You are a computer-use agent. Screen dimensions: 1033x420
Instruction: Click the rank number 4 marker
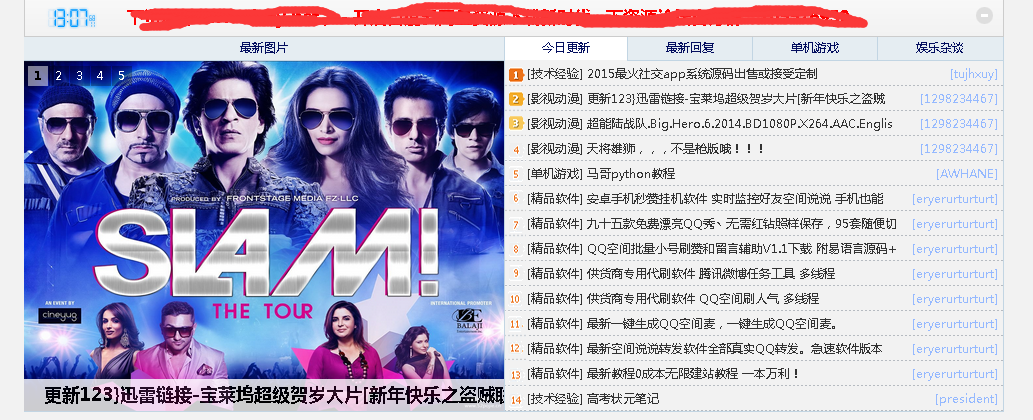pos(516,150)
